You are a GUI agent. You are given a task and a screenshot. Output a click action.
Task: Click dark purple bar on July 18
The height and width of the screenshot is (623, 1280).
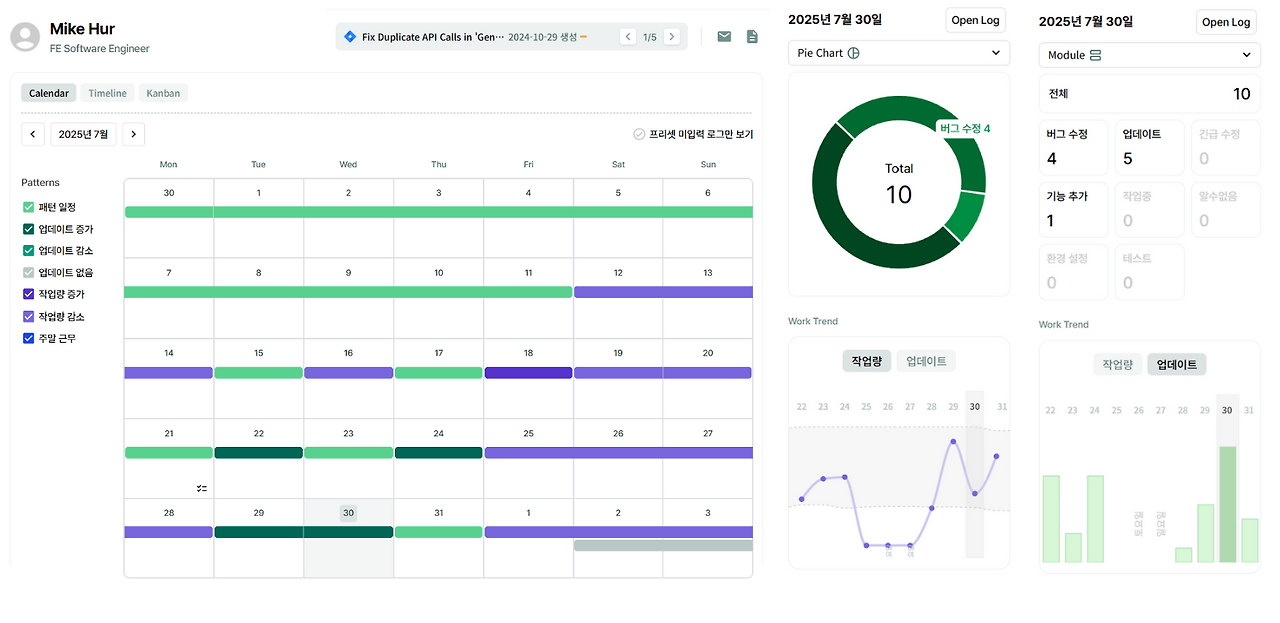point(528,373)
